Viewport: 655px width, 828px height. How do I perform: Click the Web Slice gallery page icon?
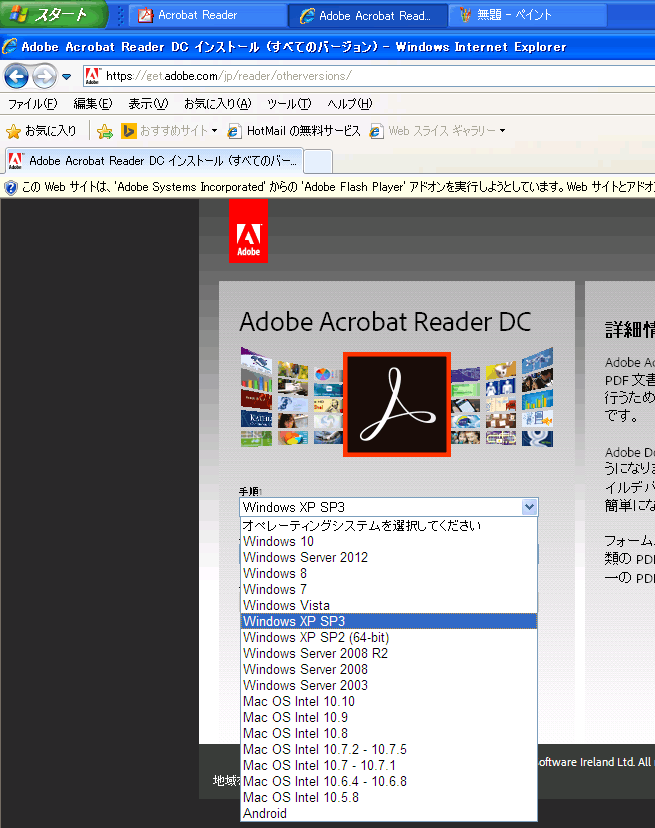click(376, 131)
